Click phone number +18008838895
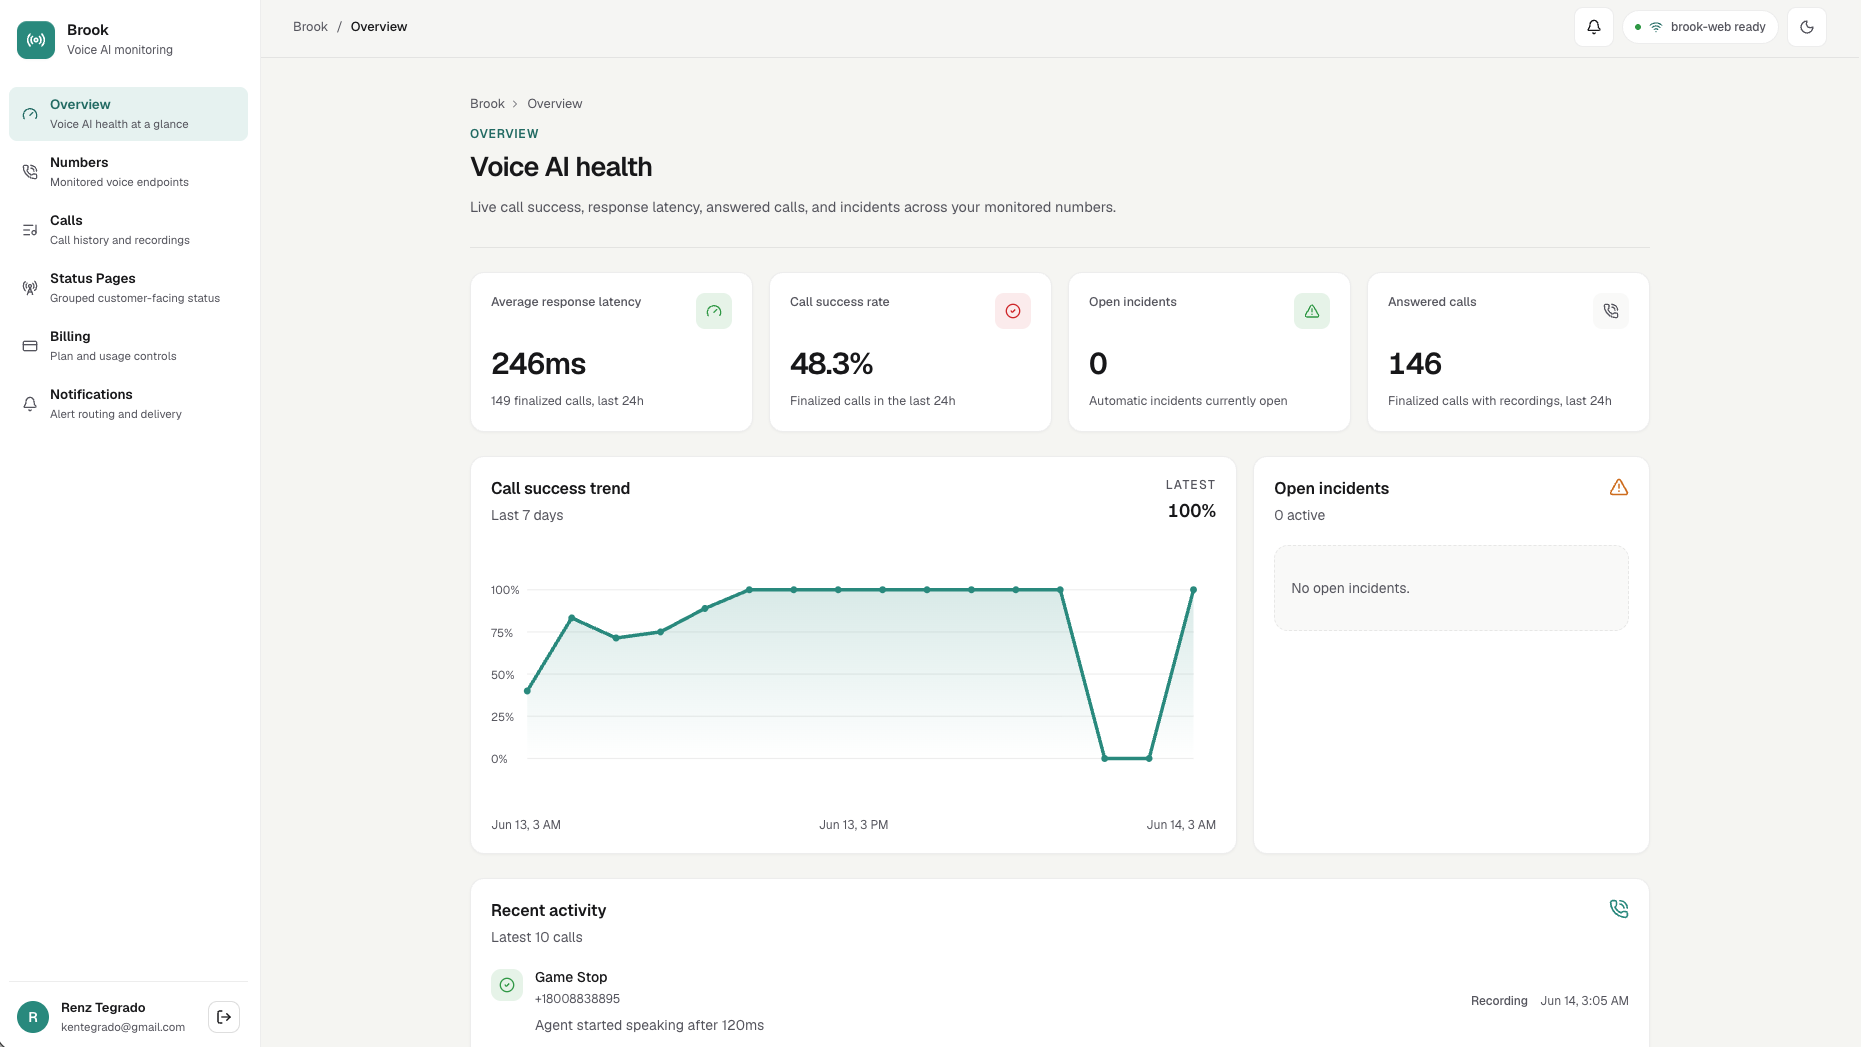The image size is (1861, 1047). pos(577,999)
